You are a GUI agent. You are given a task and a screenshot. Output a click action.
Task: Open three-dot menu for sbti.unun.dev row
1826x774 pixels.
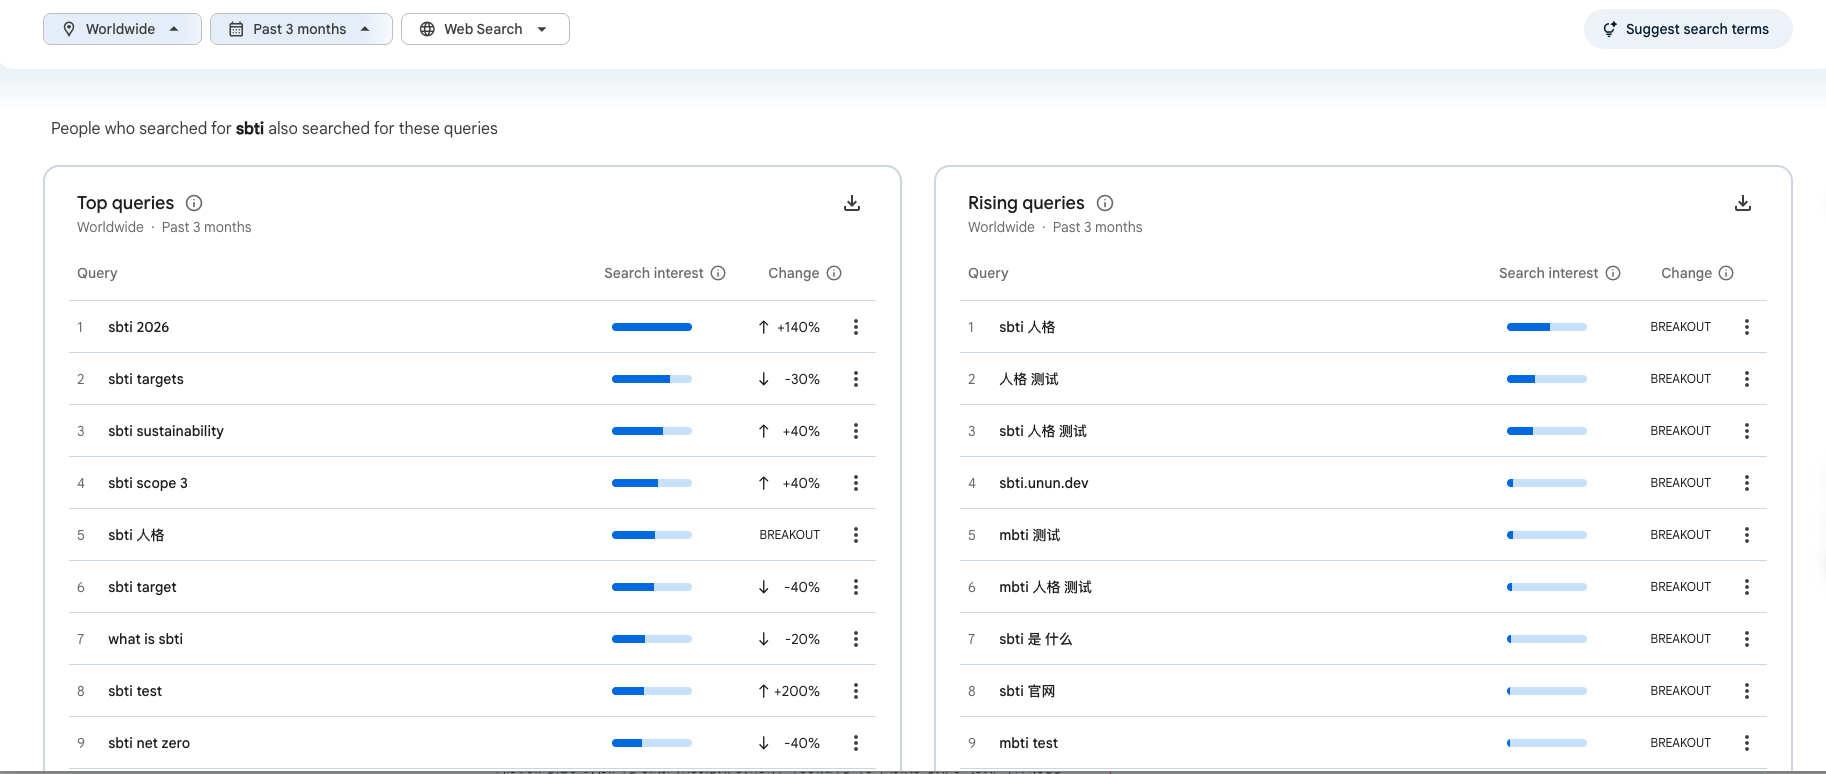(1746, 483)
